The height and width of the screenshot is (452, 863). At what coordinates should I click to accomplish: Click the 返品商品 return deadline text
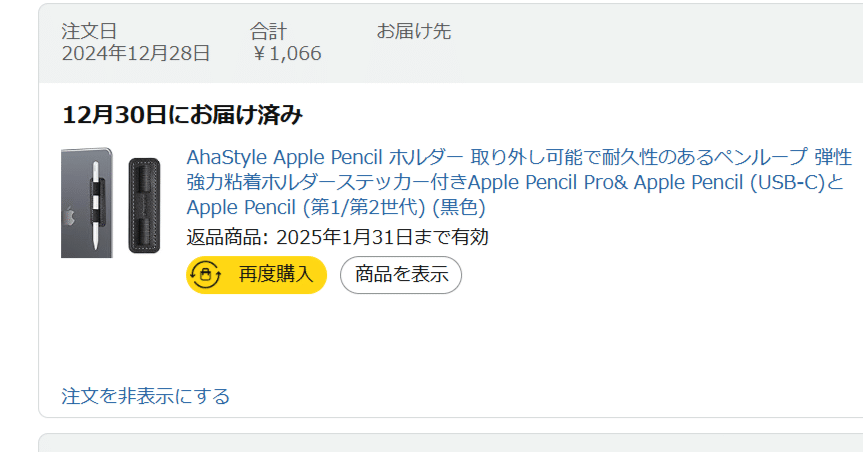pos(337,237)
